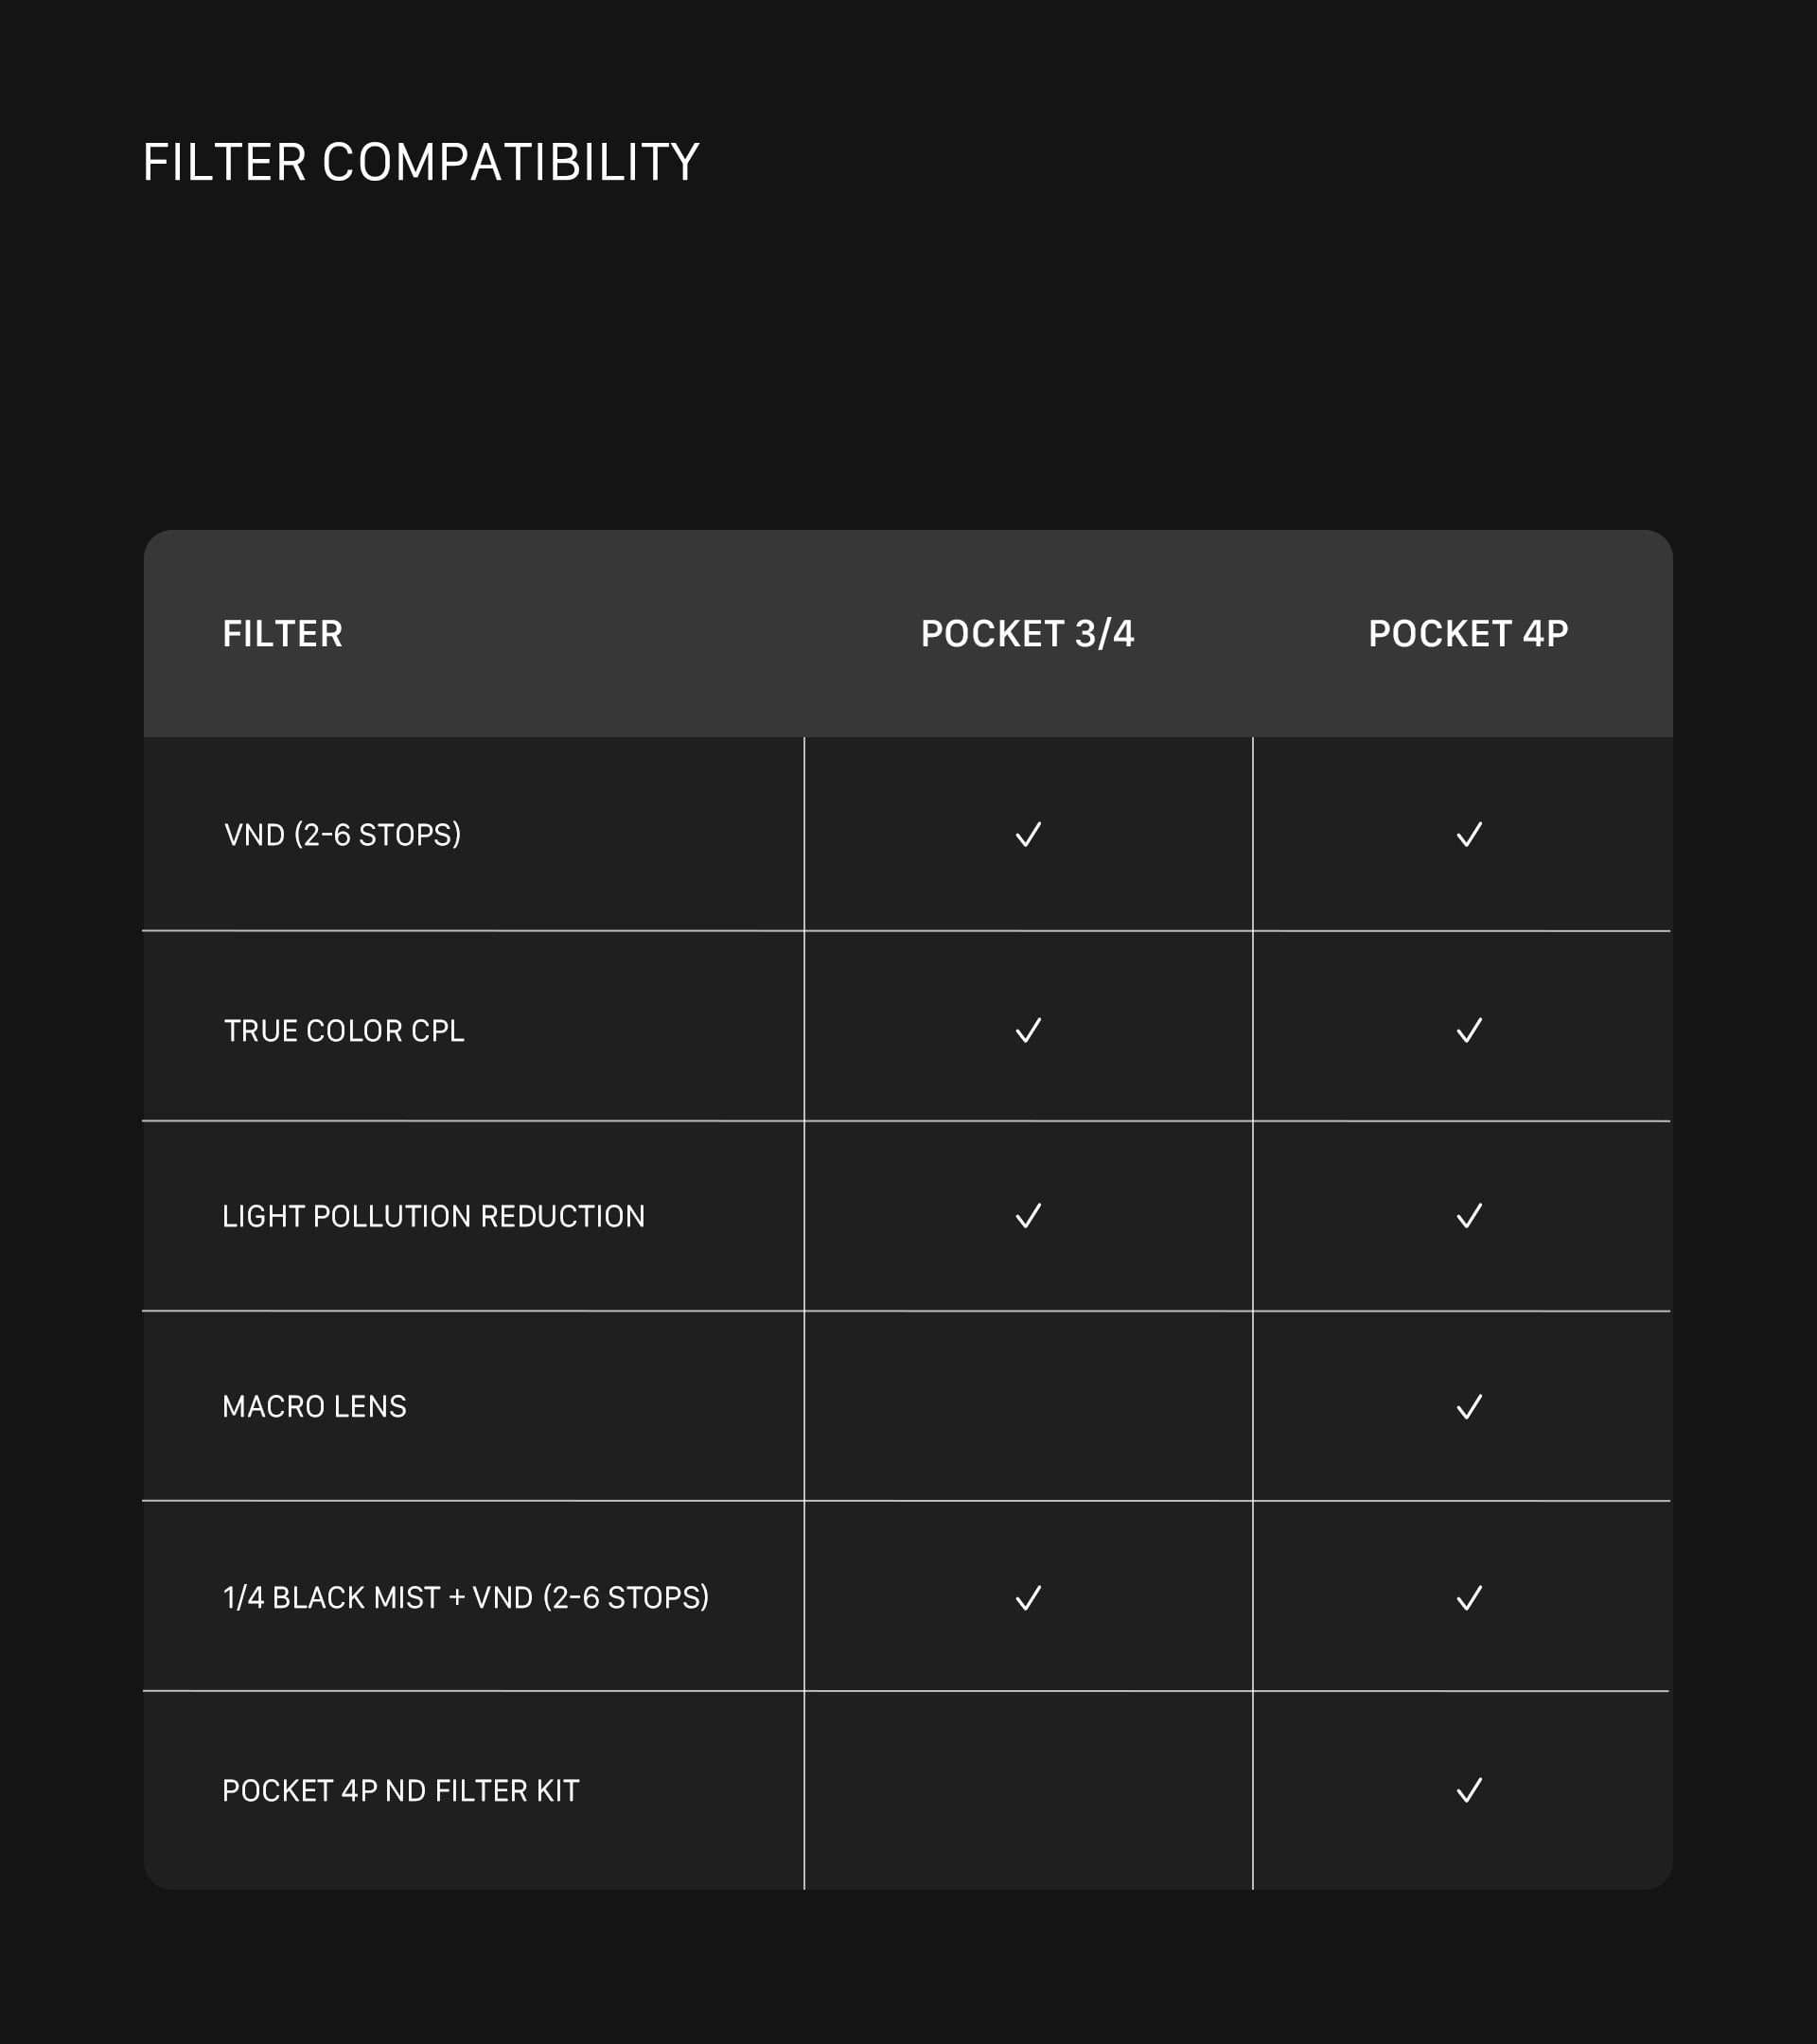Click Light Pollution Reduction checkmark under Pocket 3/4
Viewport: 1817px width, 2044px height.
[x=1028, y=1215]
